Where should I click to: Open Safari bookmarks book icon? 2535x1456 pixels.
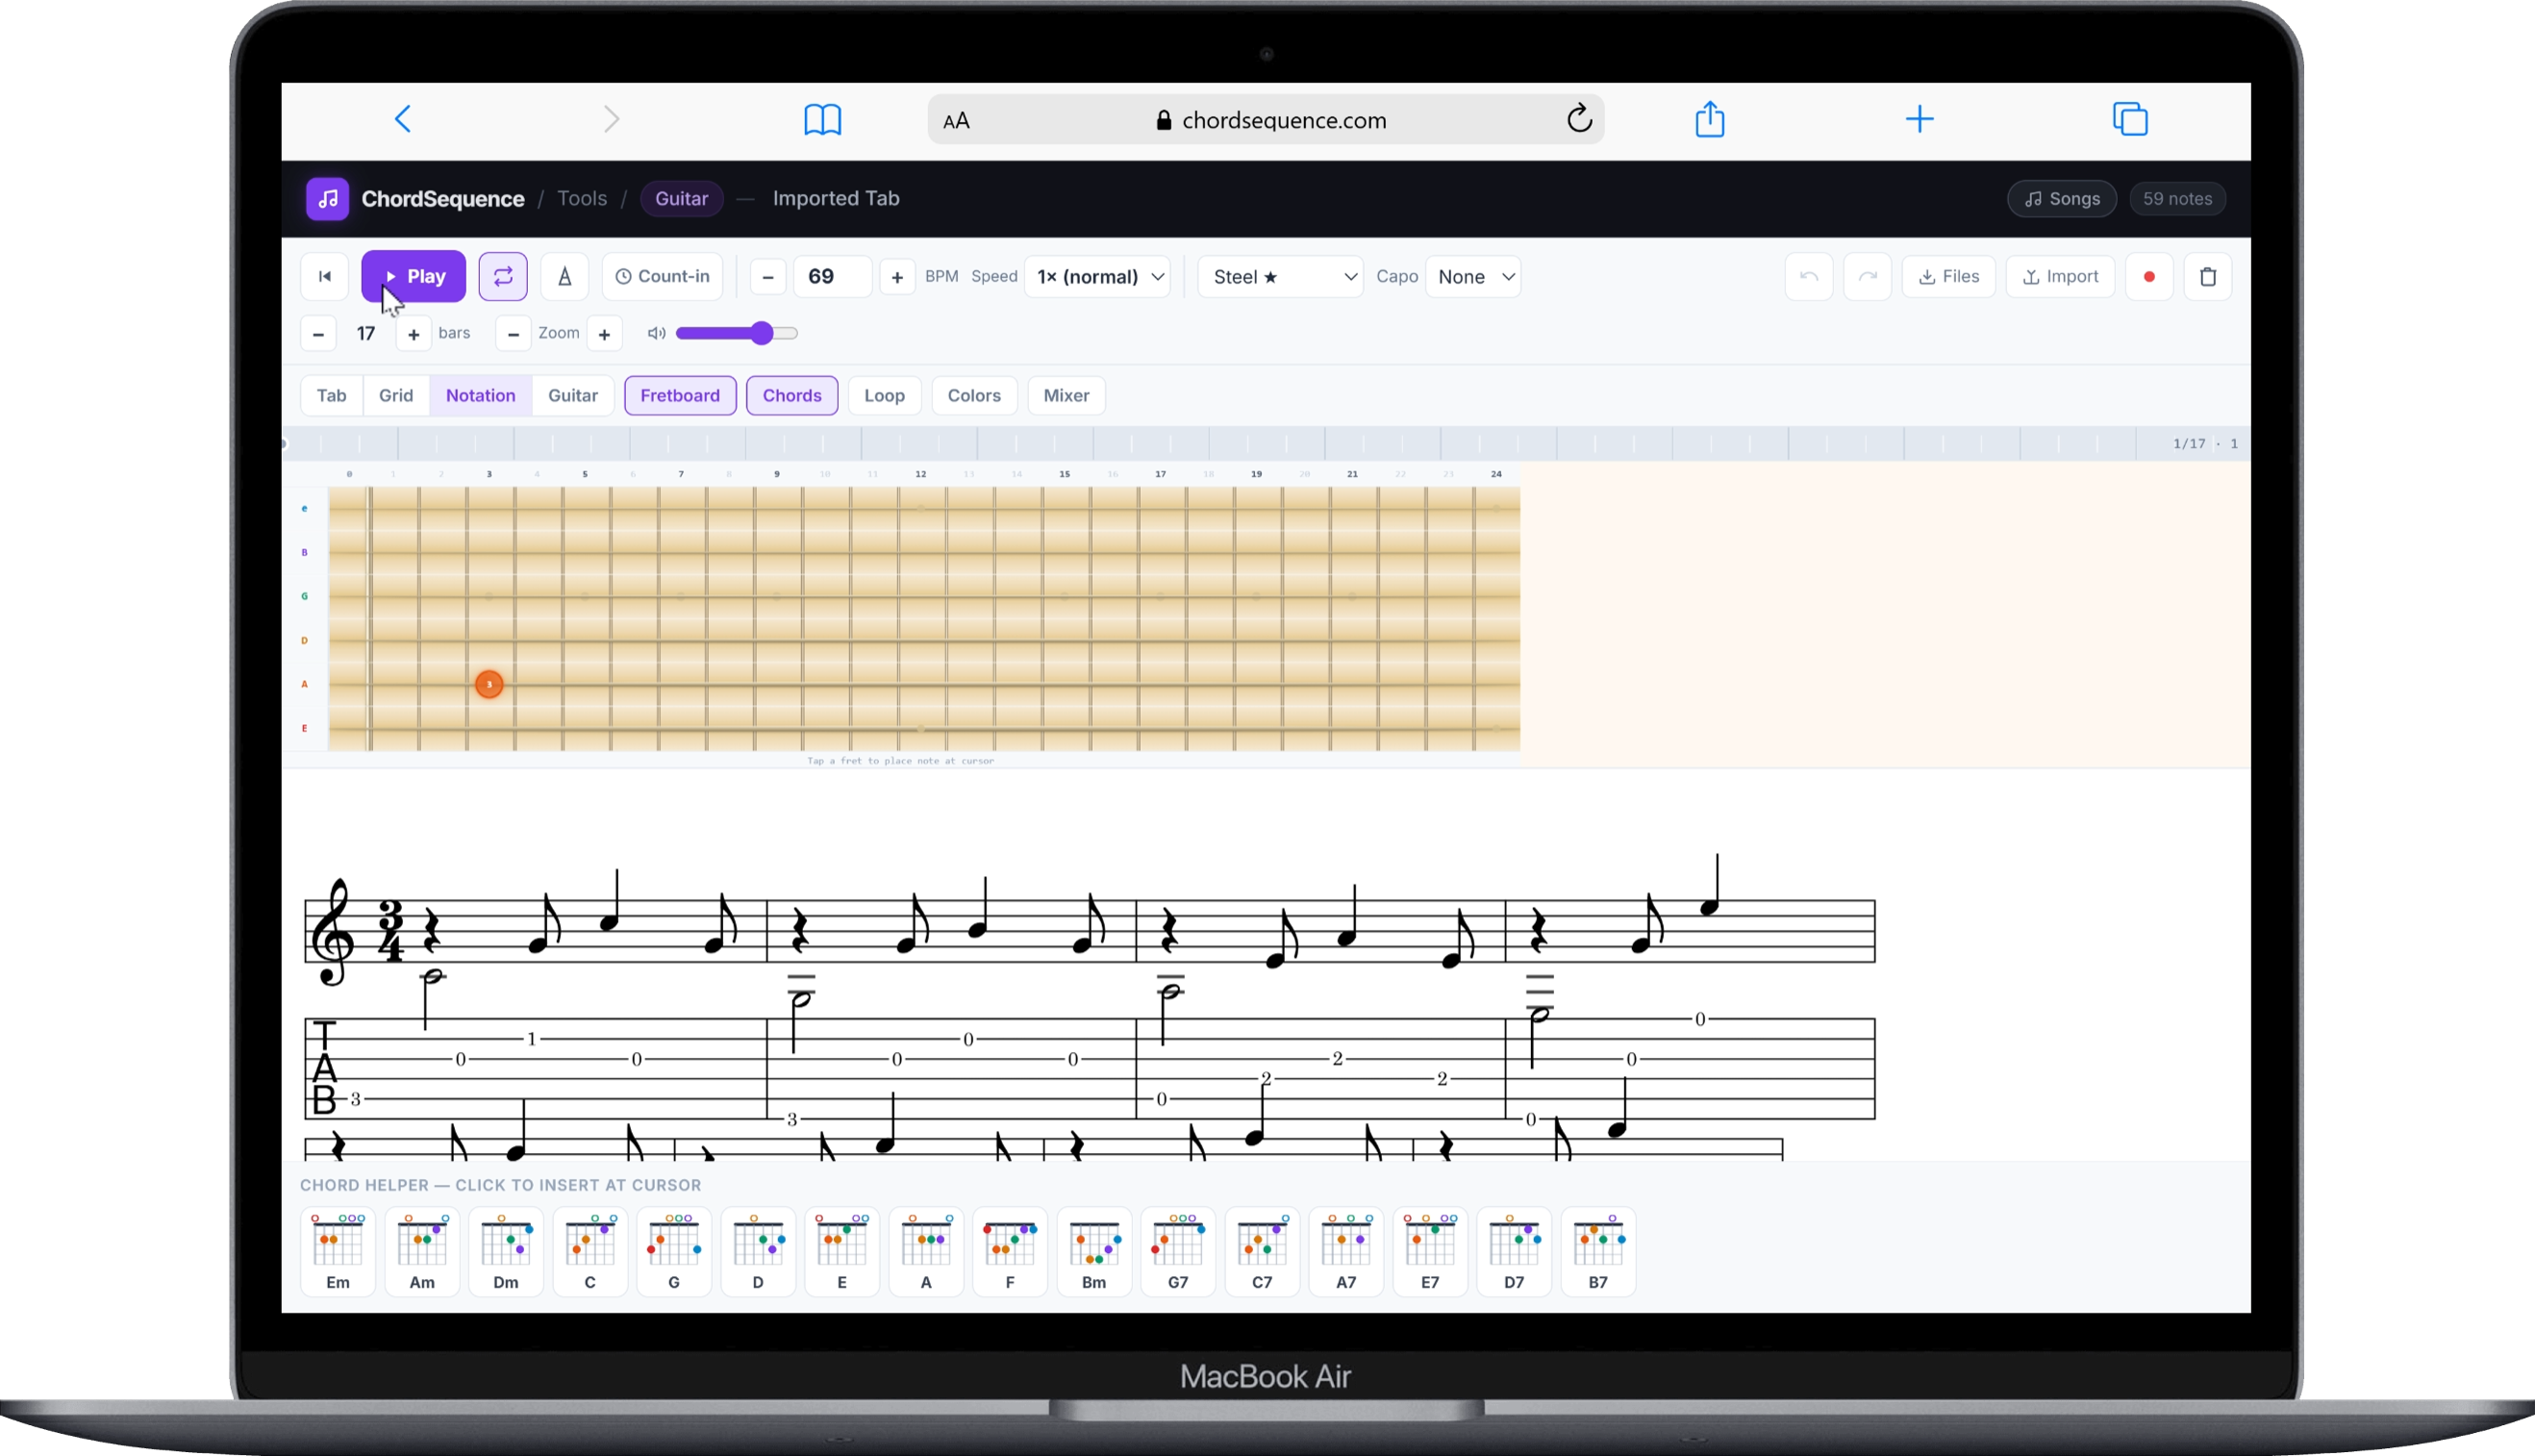click(823, 120)
